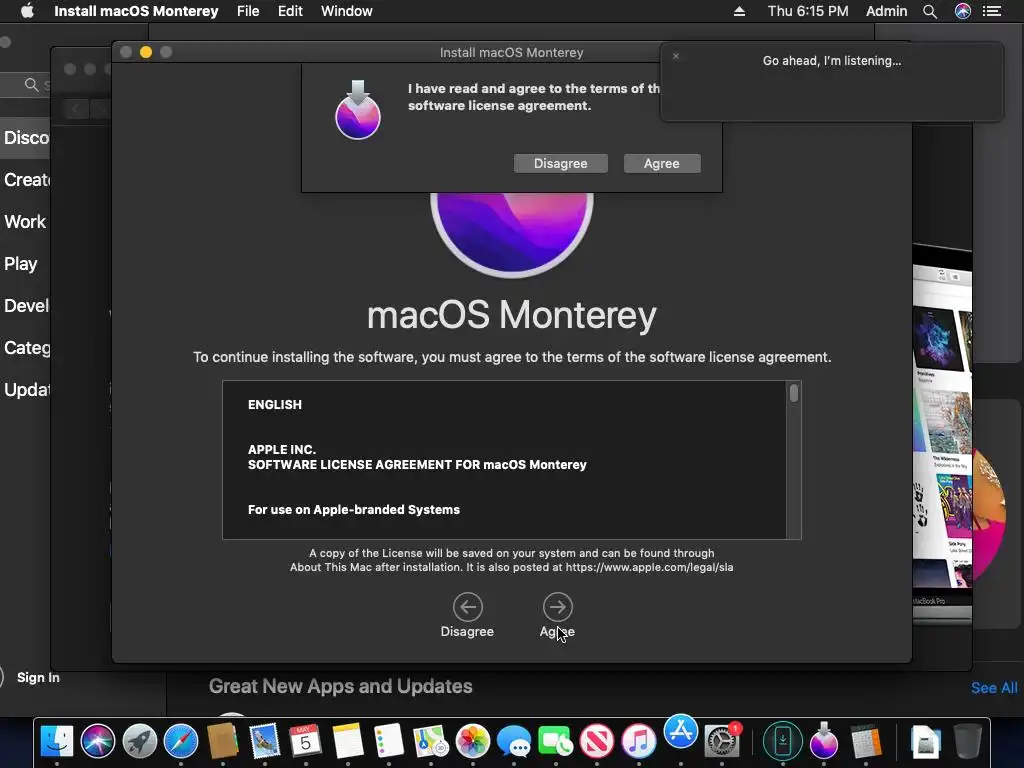1024x768 pixels.
Task: Click the Siri icon in the menu bar
Action: (x=963, y=11)
